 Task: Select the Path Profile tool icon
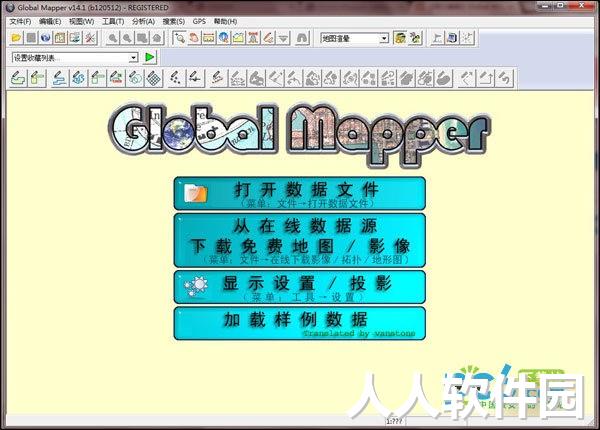pos(239,38)
